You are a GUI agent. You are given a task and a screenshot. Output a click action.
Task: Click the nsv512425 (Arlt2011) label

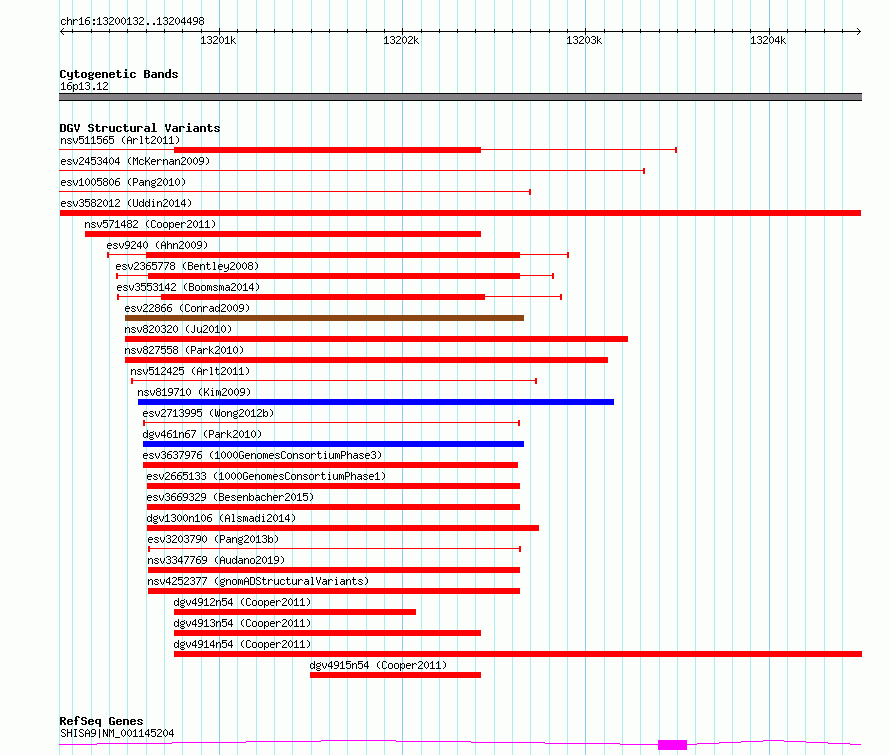190,371
